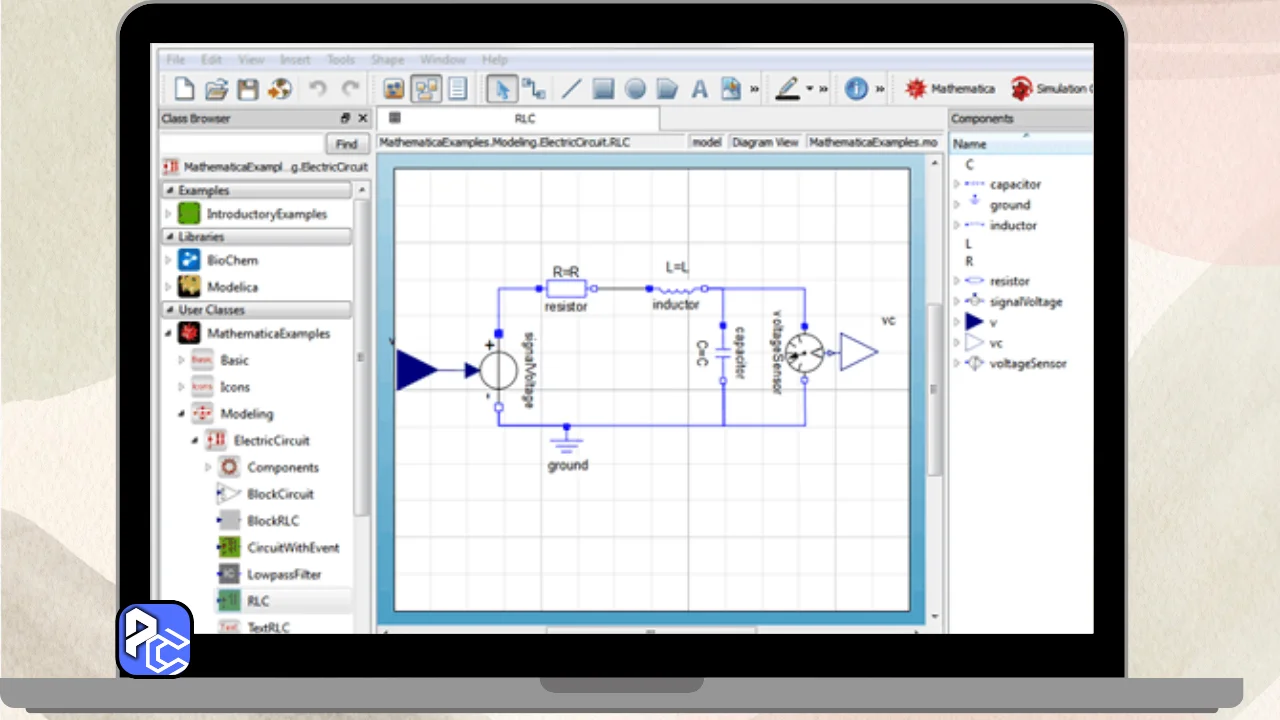
Task: Expand the Icons package arrow
Action: pyautogui.click(x=182, y=387)
